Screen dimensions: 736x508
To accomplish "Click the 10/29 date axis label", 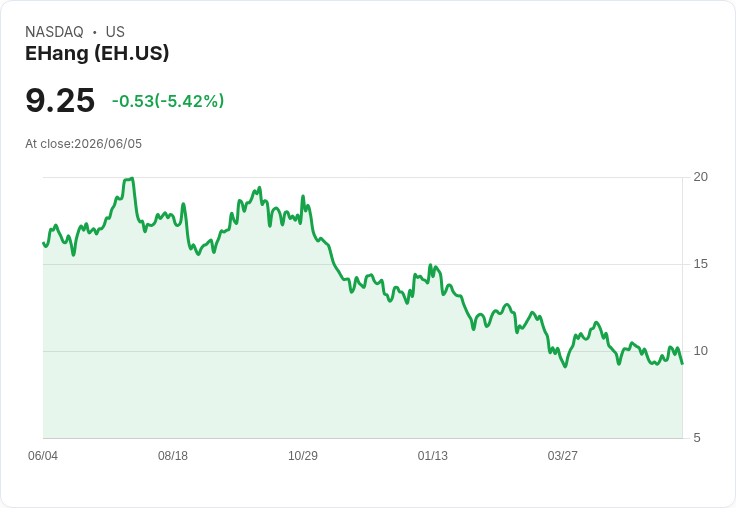I will click(303, 455).
